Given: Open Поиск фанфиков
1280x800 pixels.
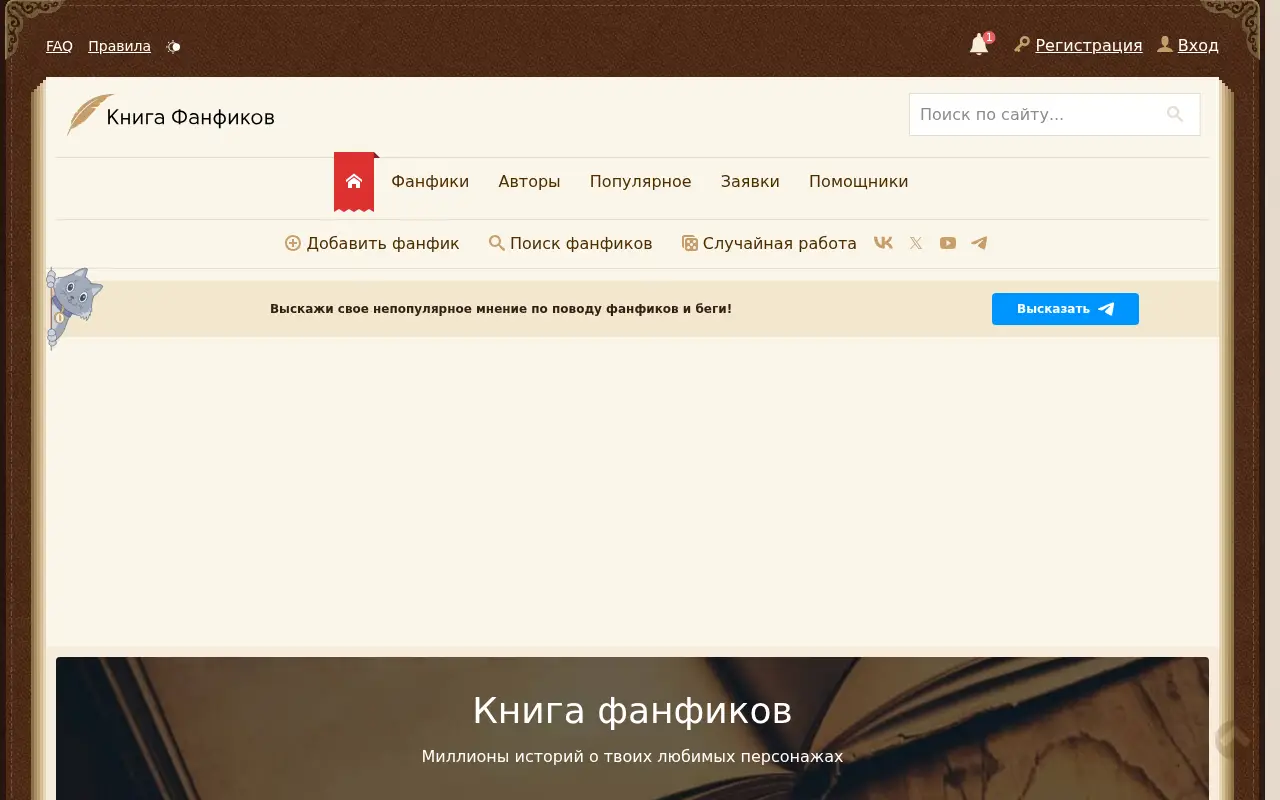Looking at the screenshot, I should coord(570,243).
